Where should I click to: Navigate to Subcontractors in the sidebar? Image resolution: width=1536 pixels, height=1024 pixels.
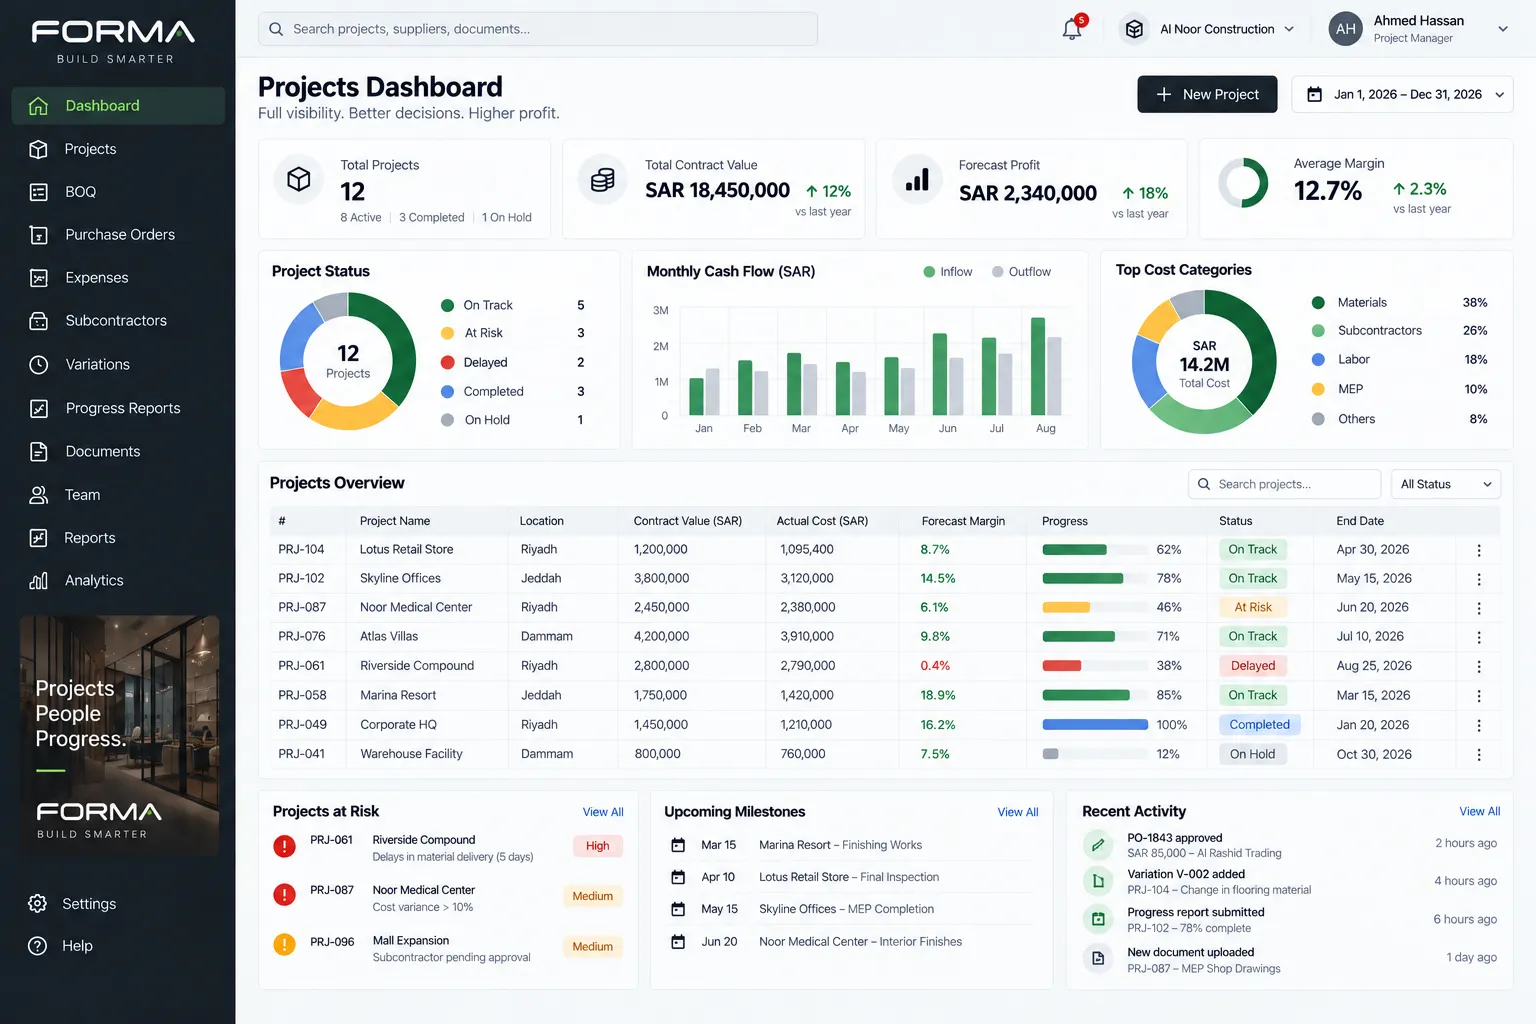[118, 321]
